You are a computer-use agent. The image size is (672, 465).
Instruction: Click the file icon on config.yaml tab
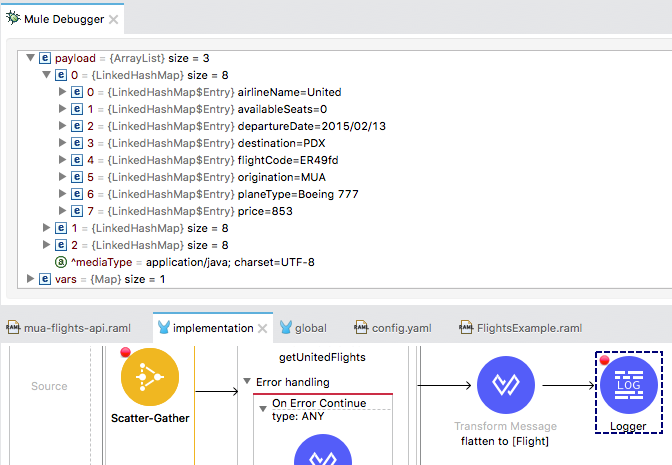(x=361, y=328)
